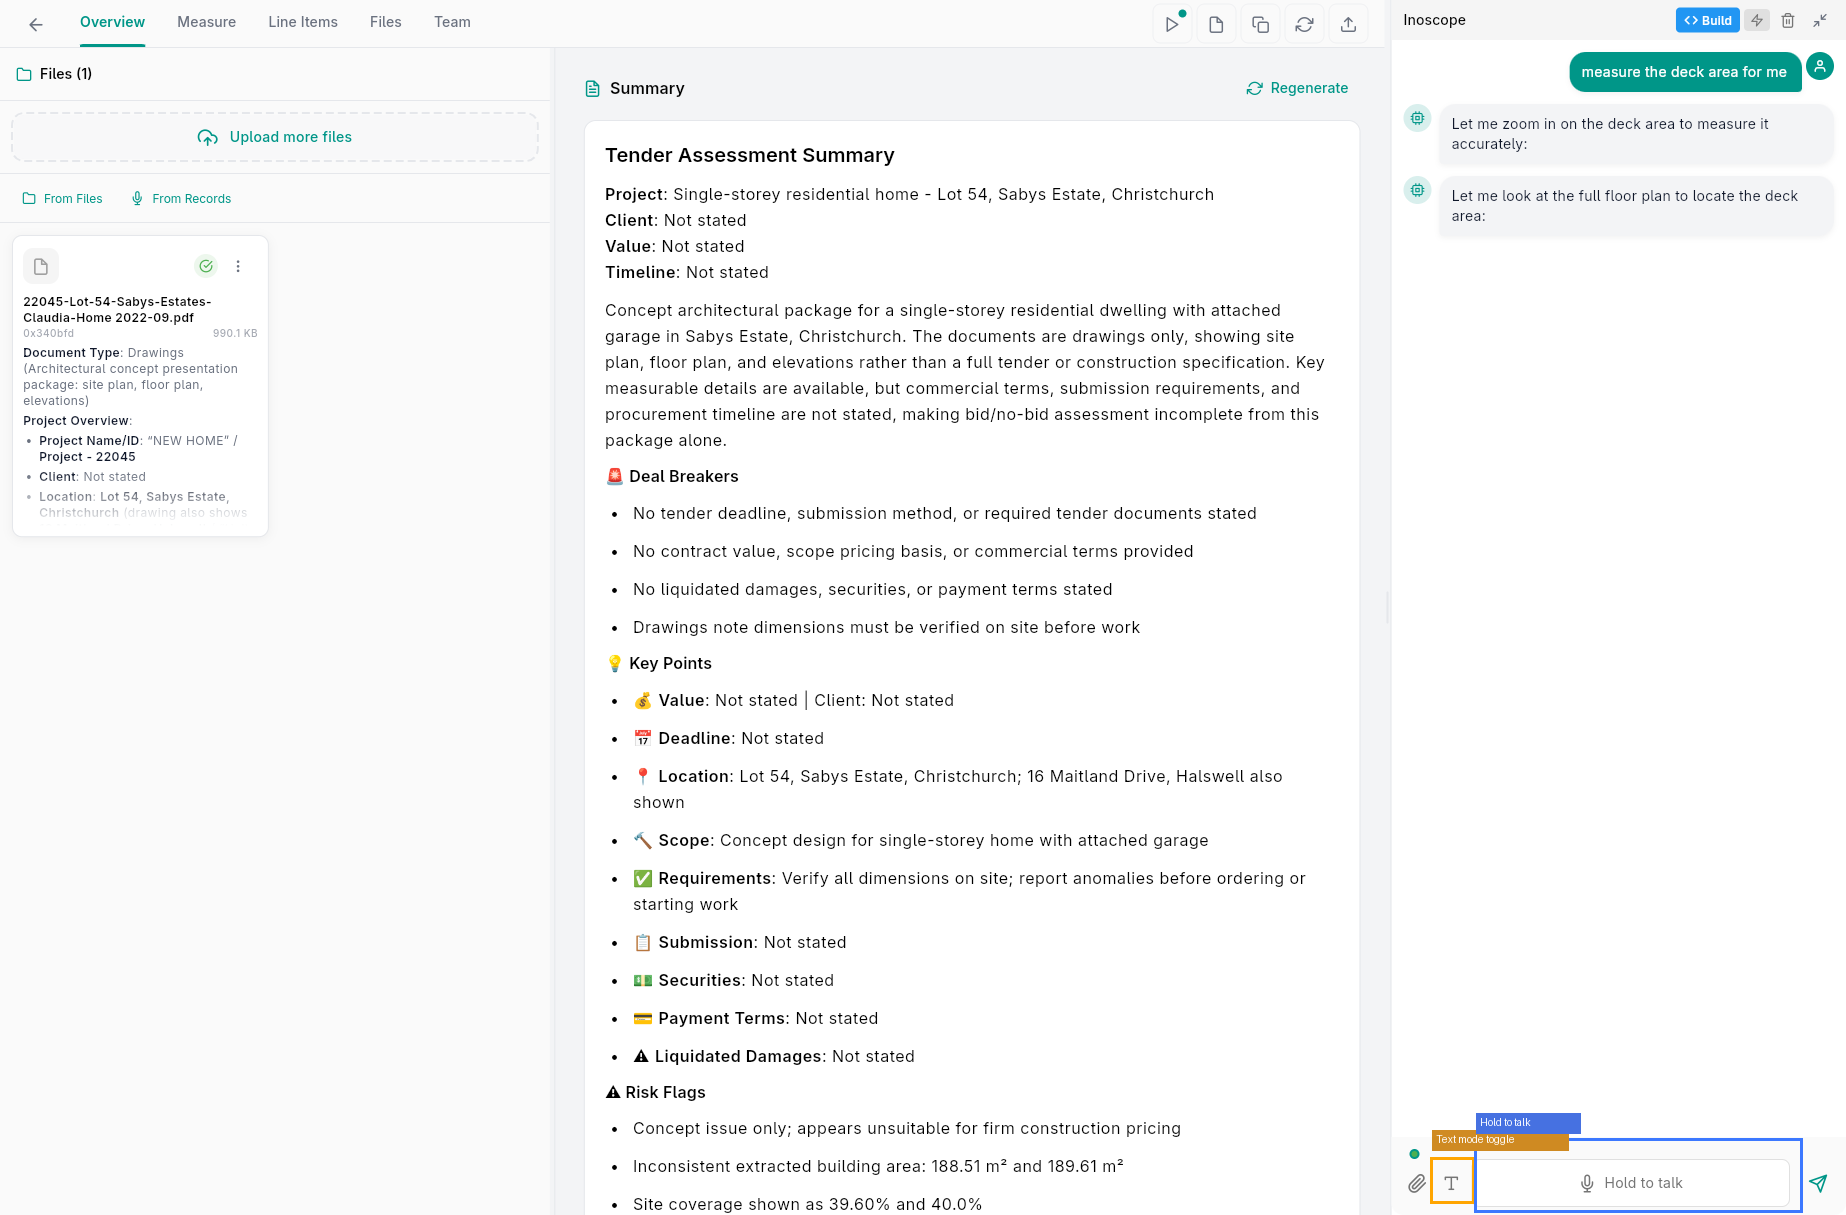
Task: Click Upload more files
Action: [275, 137]
